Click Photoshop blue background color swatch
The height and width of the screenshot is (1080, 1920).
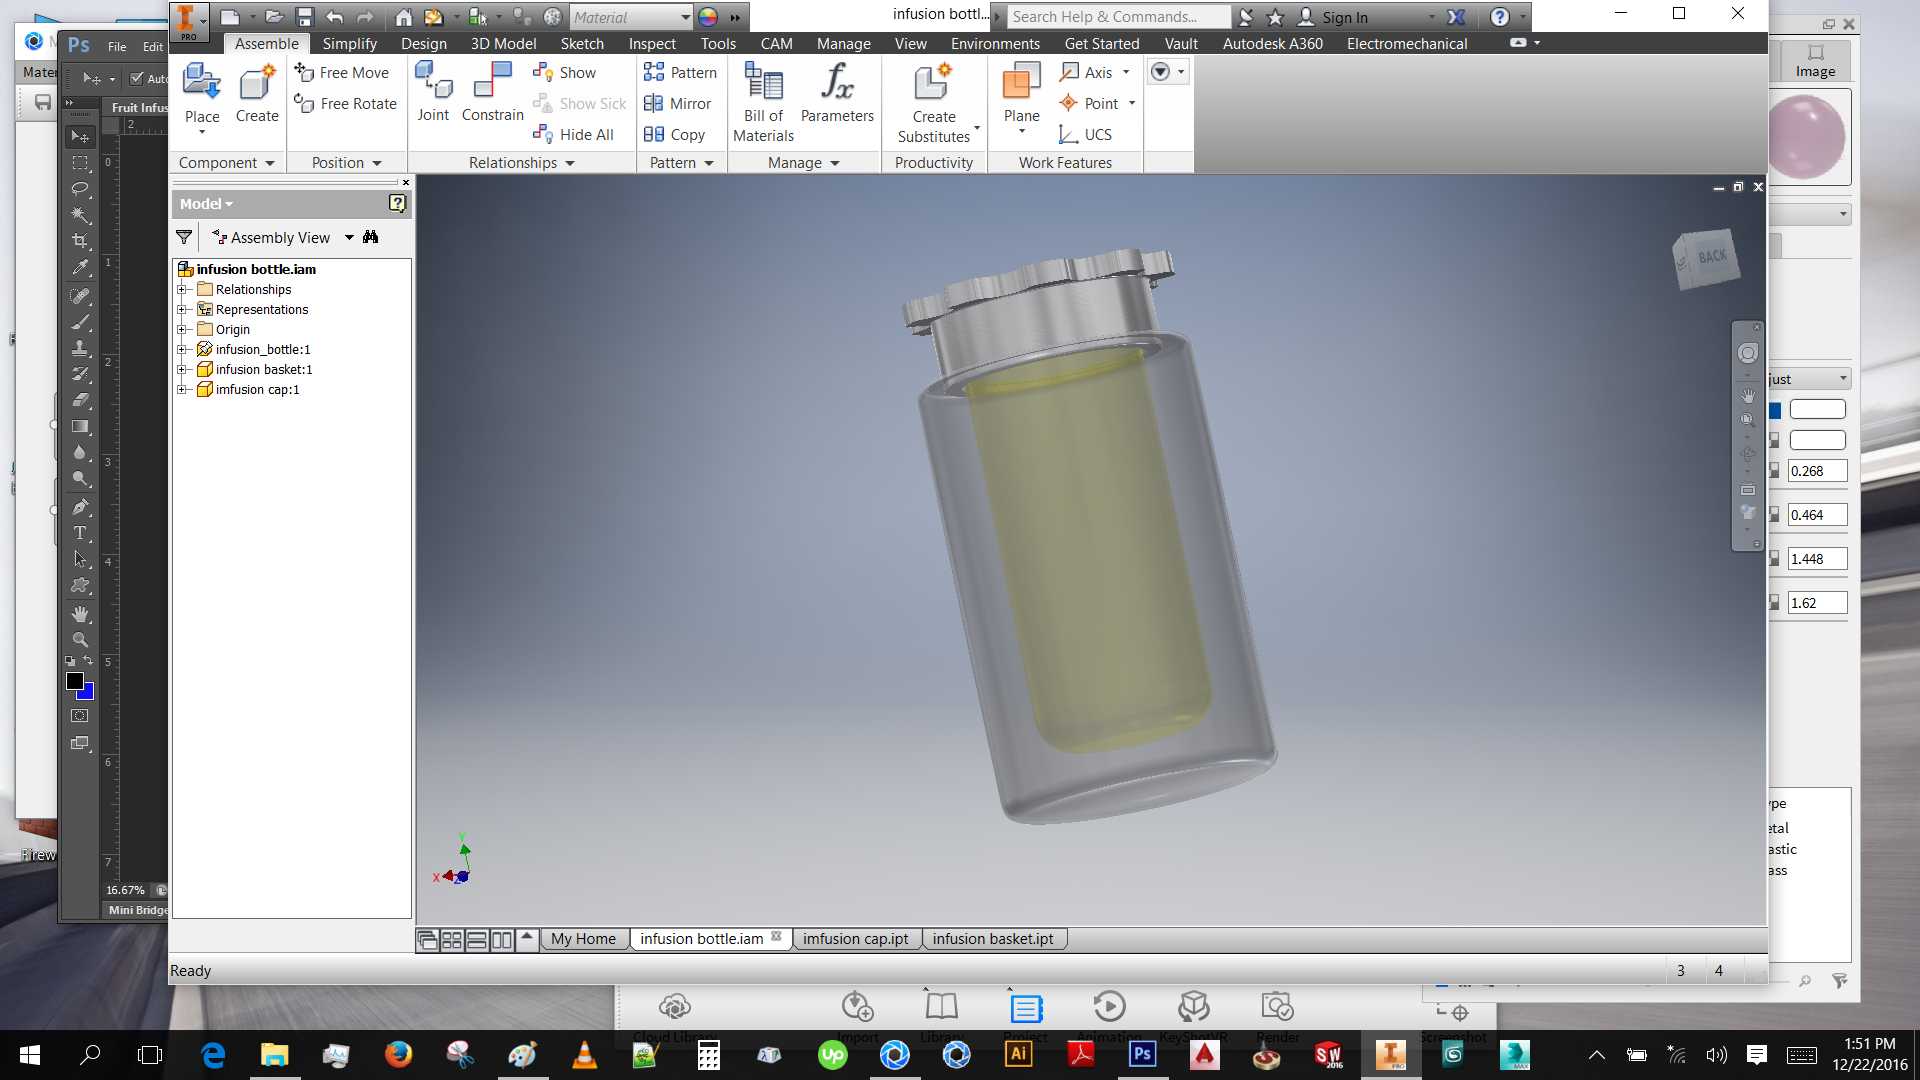88,694
